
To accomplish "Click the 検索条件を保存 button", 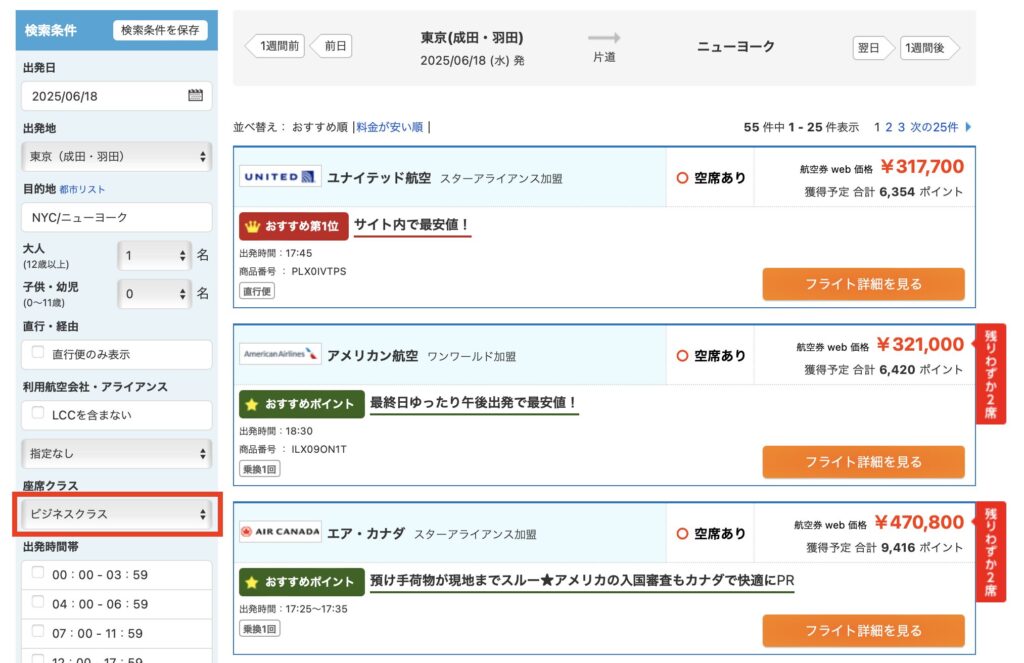I will pos(160,30).
